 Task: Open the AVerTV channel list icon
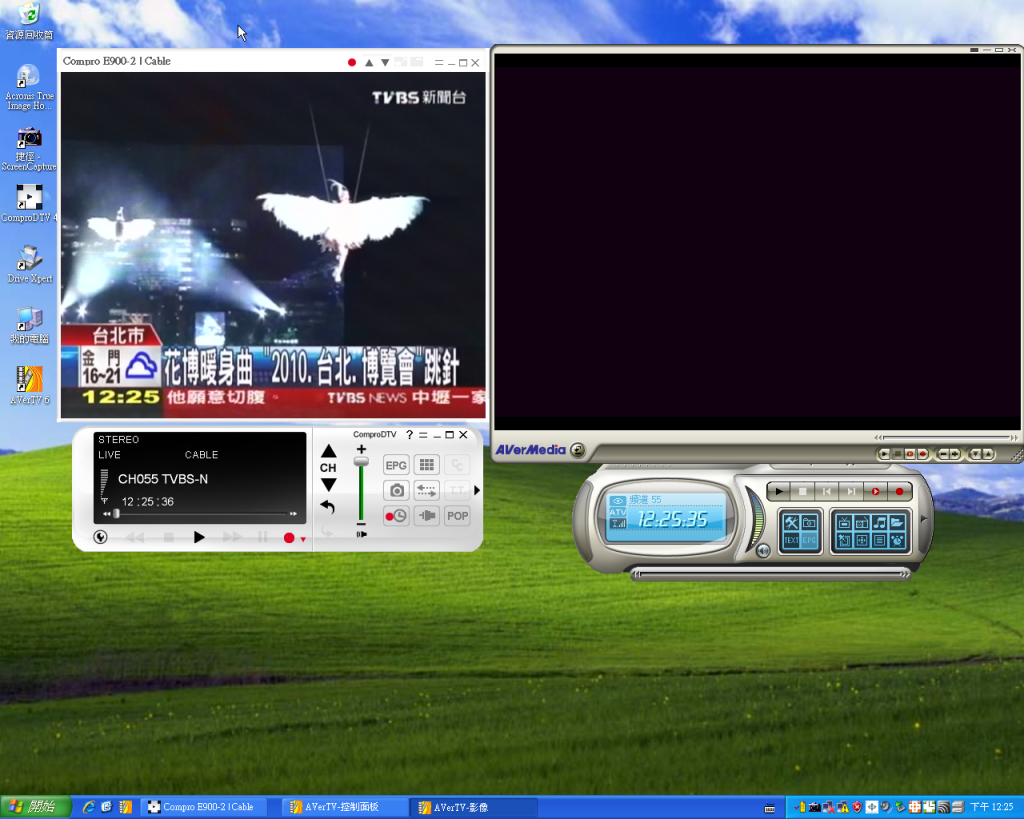[x=880, y=540]
